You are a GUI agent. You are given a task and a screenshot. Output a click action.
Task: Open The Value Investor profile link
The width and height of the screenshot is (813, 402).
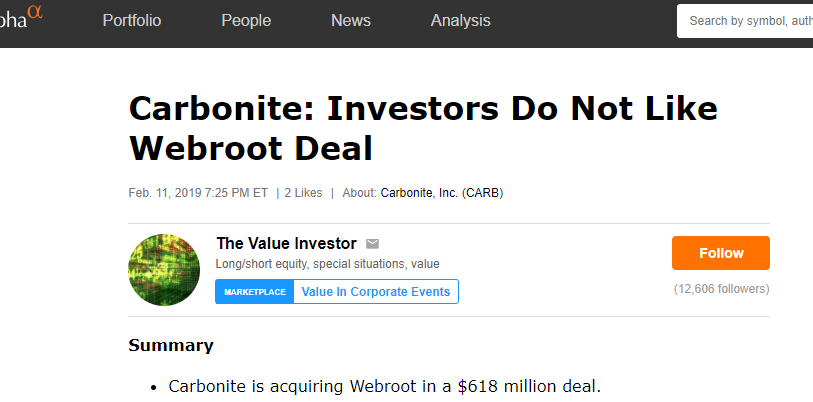point(287,244)
